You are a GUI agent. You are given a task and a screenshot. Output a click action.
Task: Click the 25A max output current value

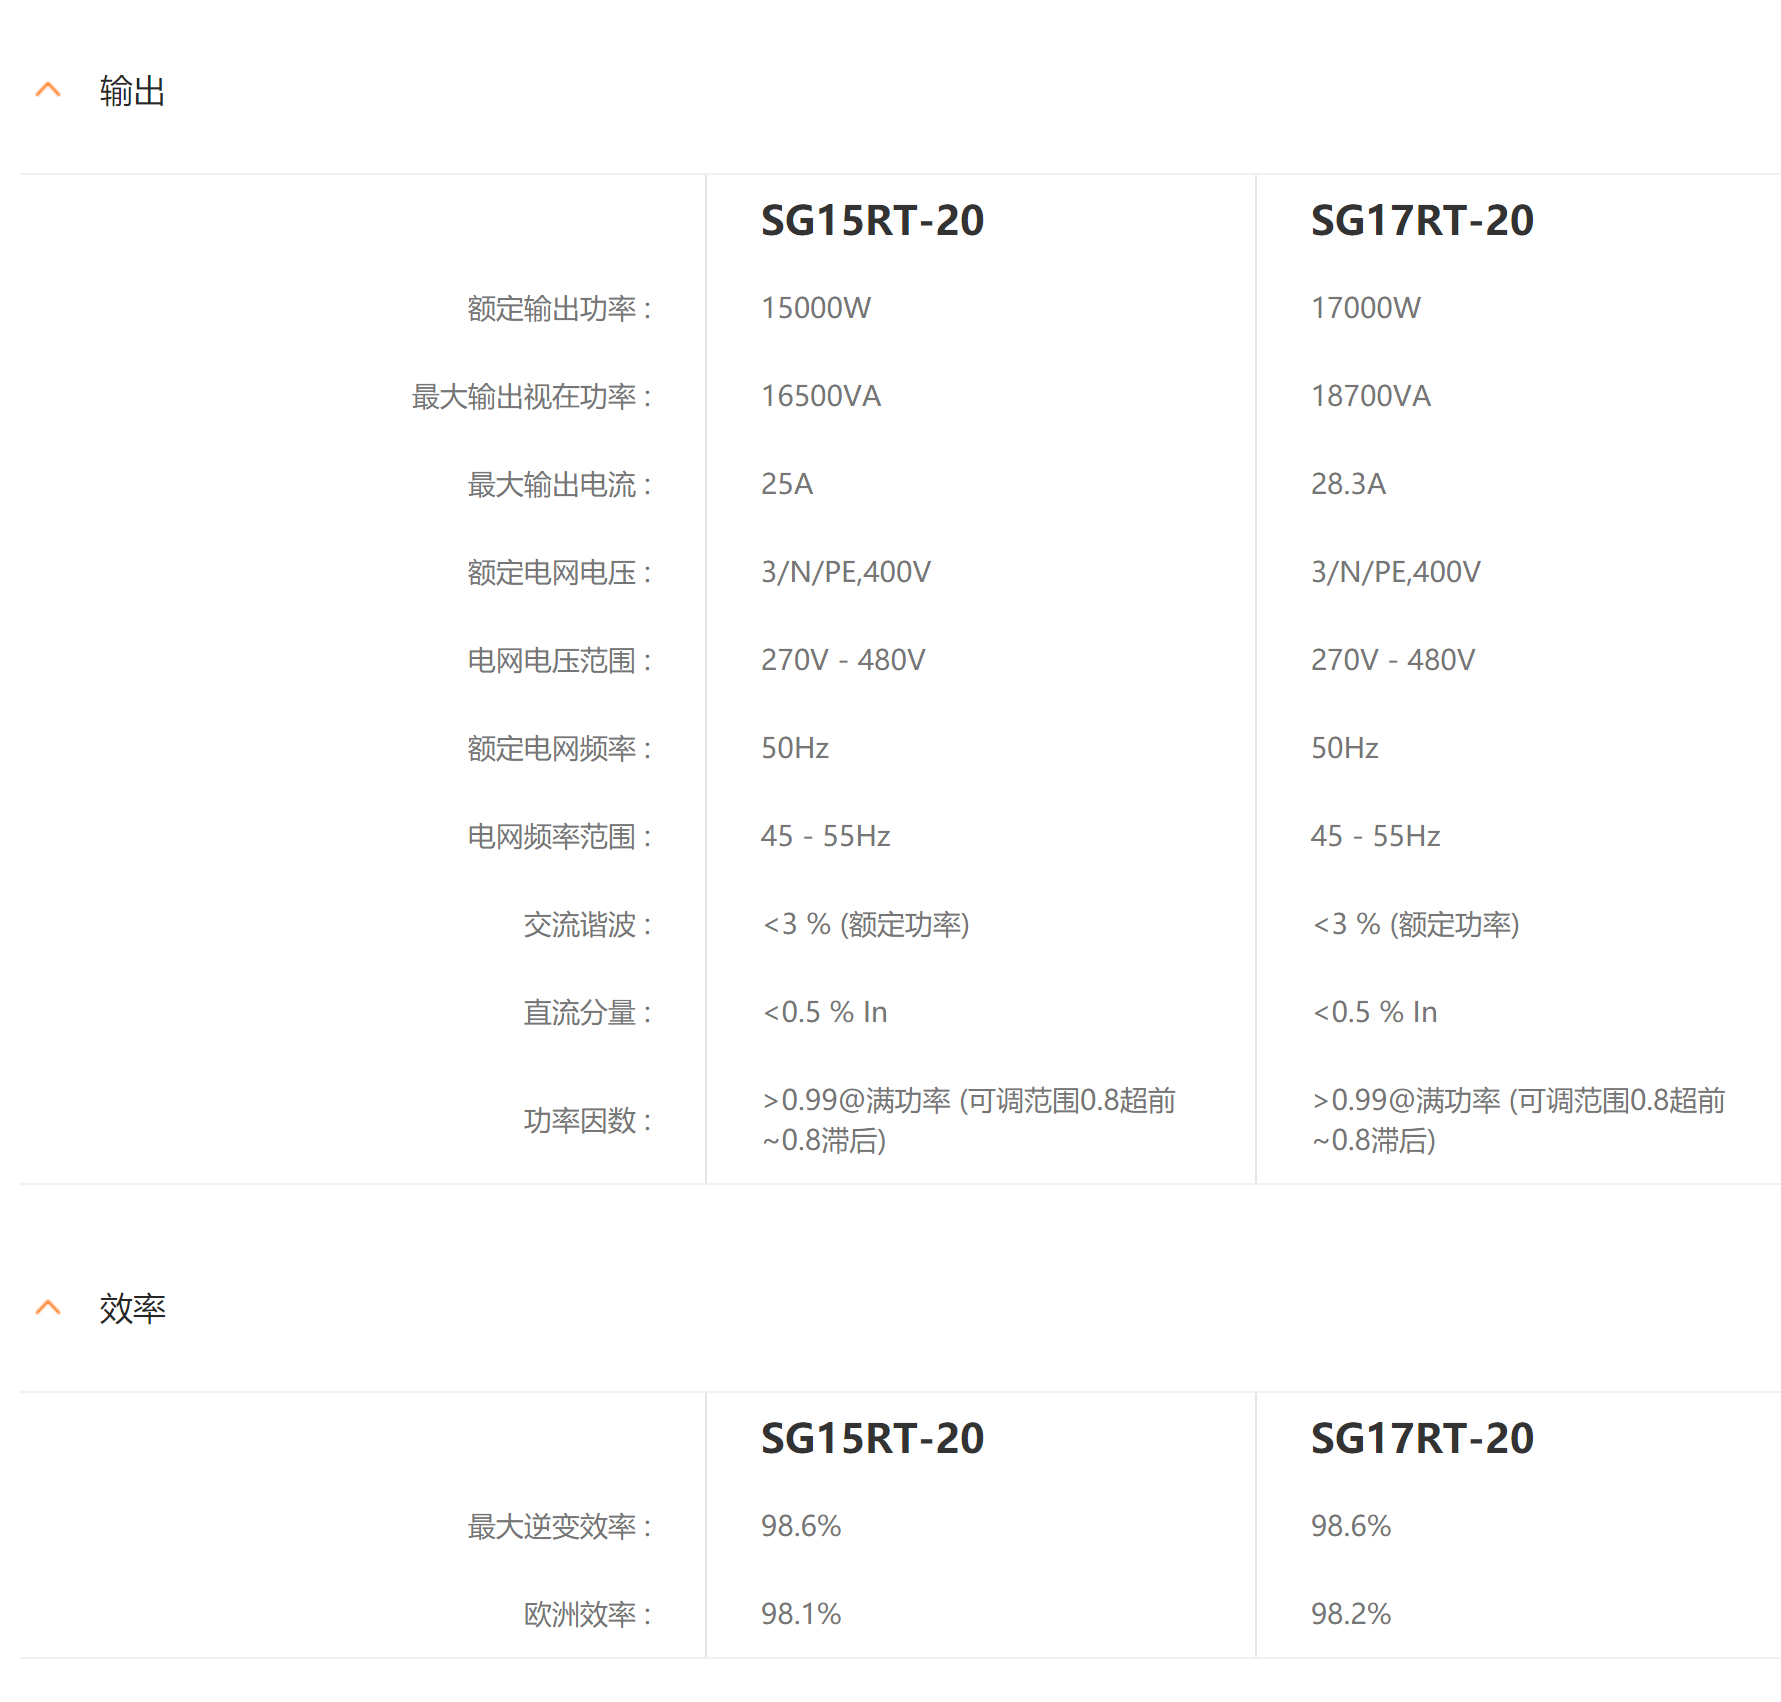pyautogui.click(x=787, y=484)
